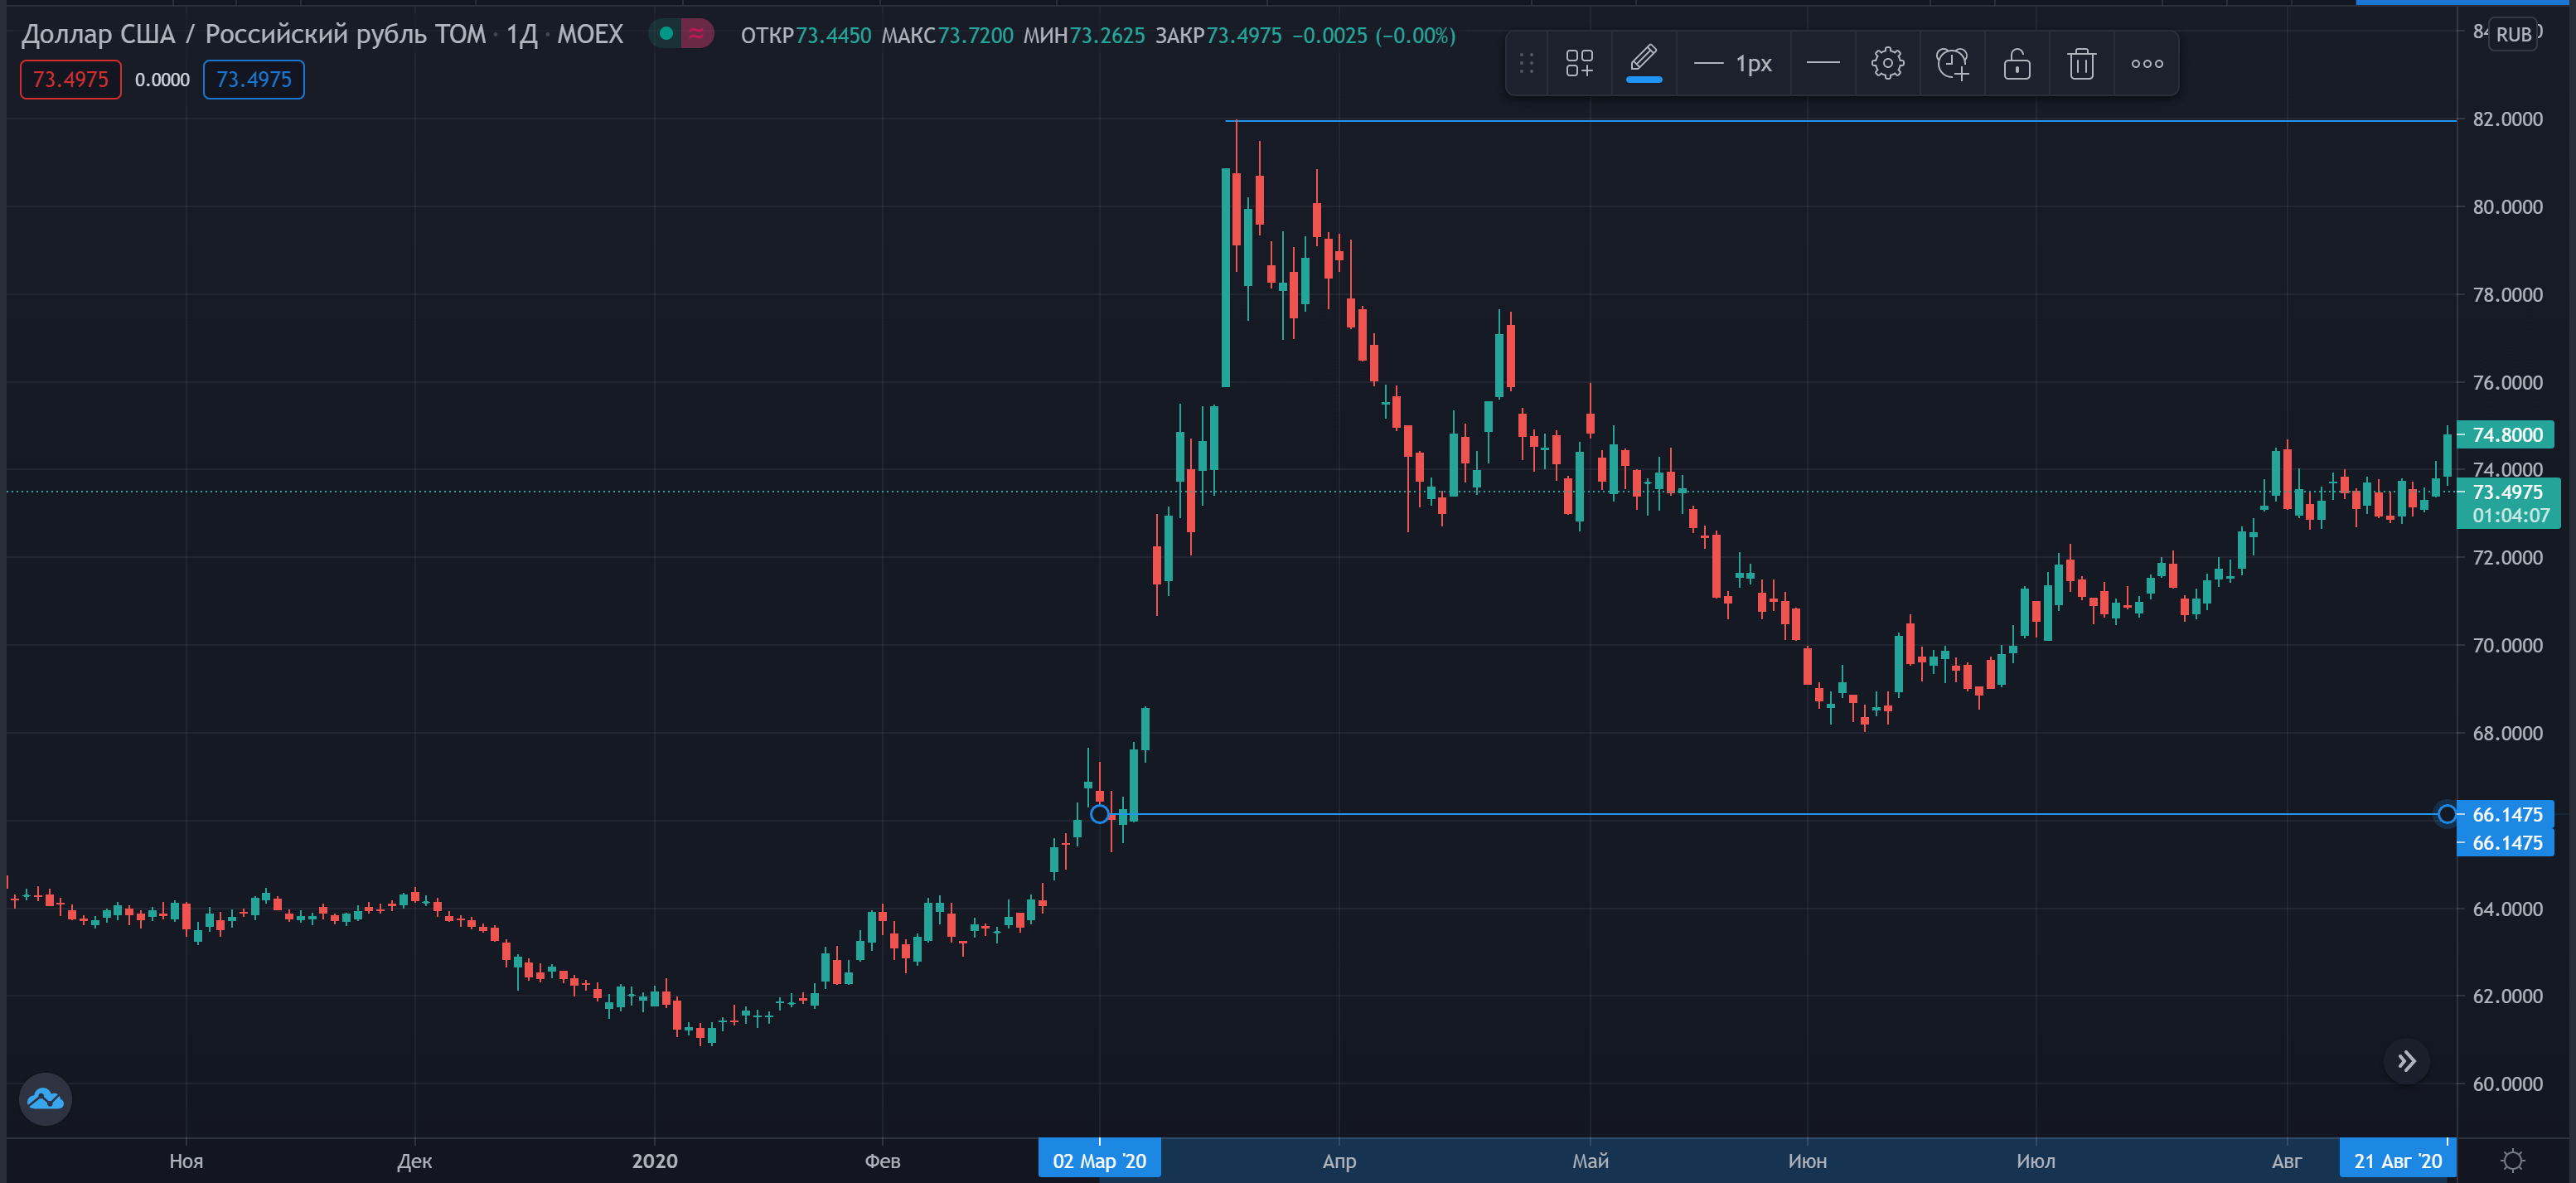Select the line anchor point at the price axis
Image resolution: width=2576 pixels, height=1183 pixels.
point(2447,814)
